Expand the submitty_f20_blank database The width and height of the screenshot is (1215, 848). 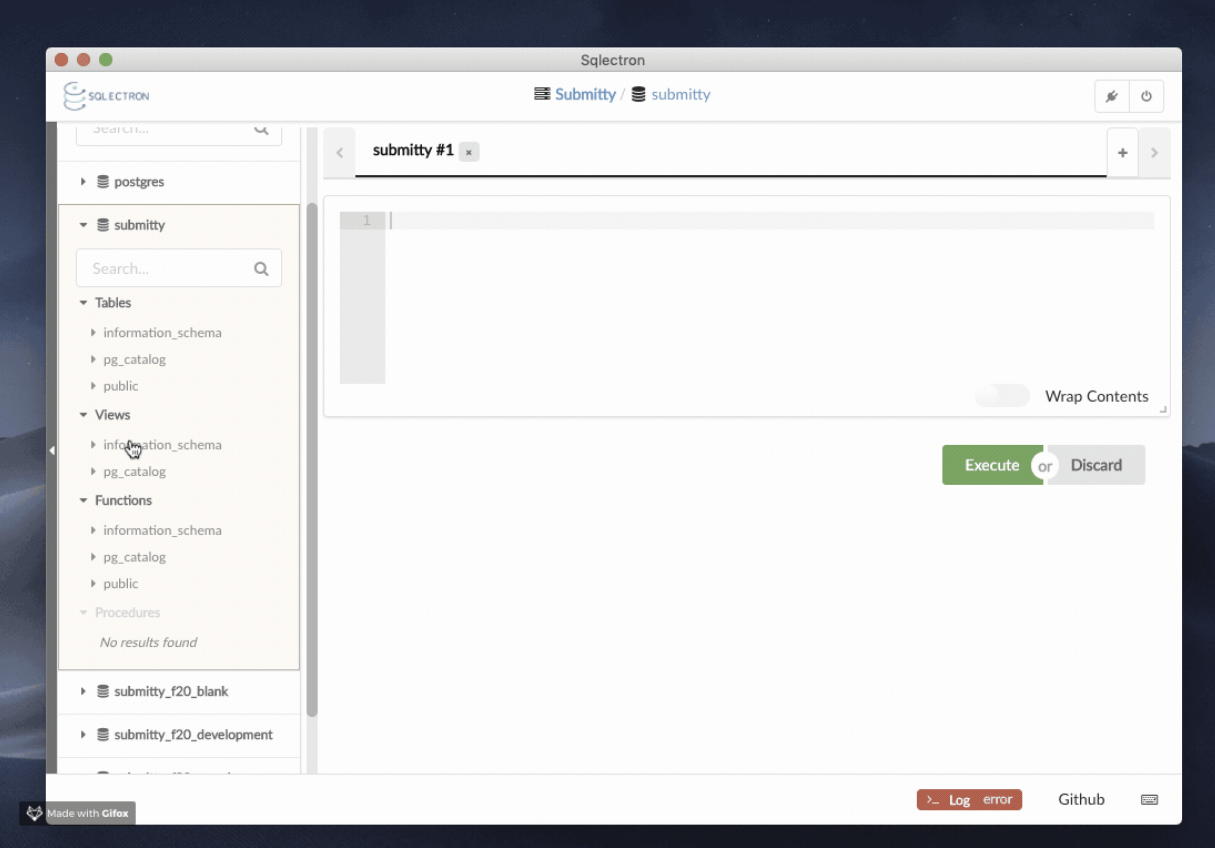click(84, 692)
